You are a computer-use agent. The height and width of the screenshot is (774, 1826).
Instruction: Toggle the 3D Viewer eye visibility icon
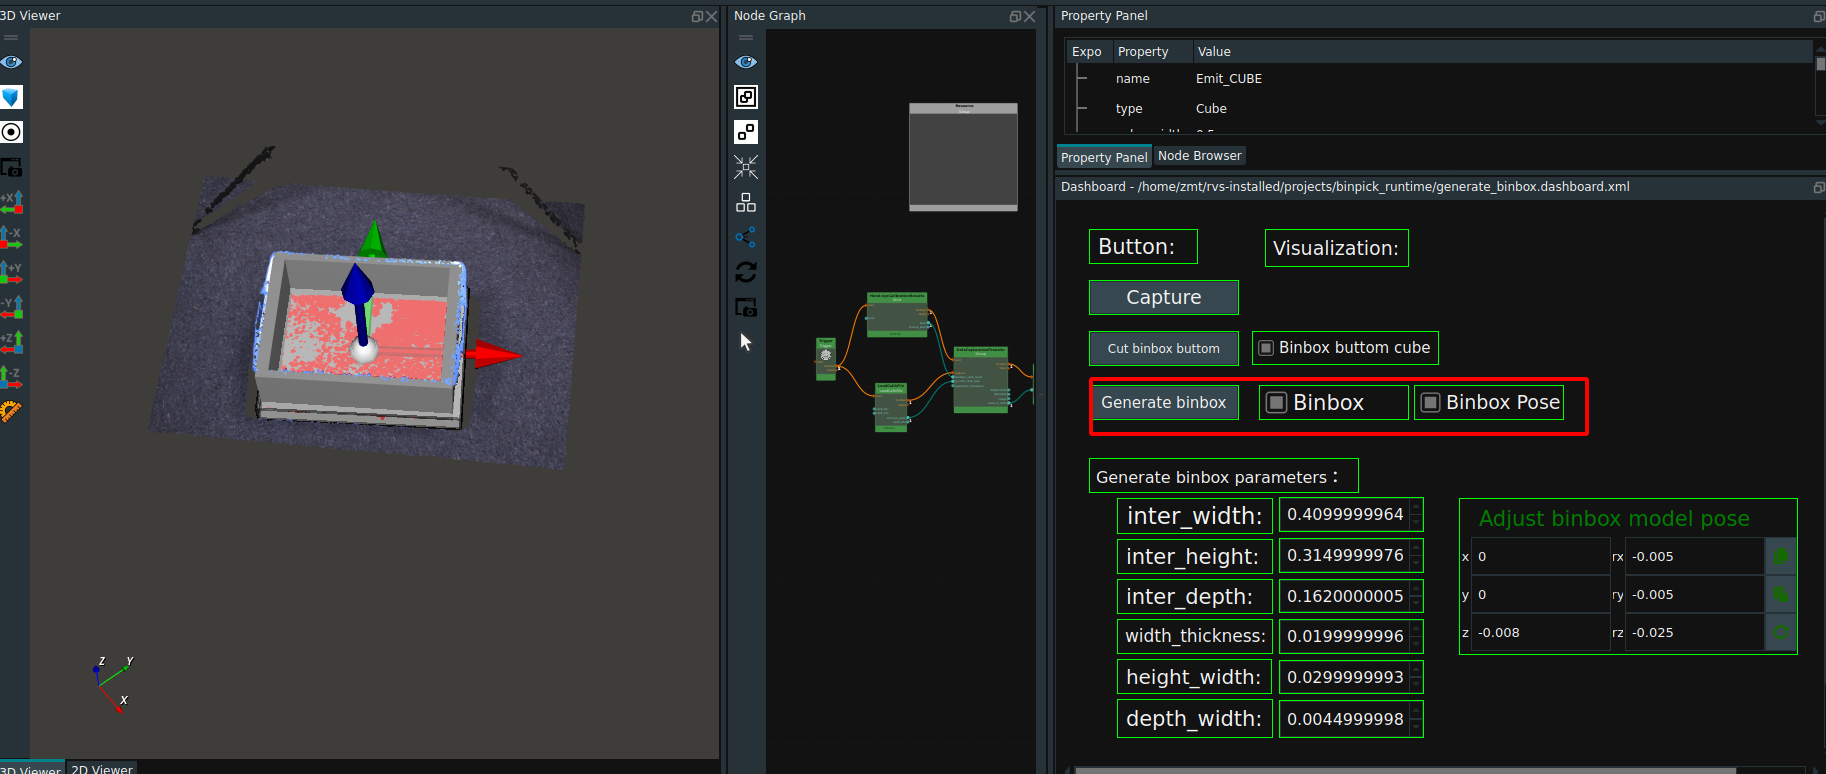pos(11,62)
